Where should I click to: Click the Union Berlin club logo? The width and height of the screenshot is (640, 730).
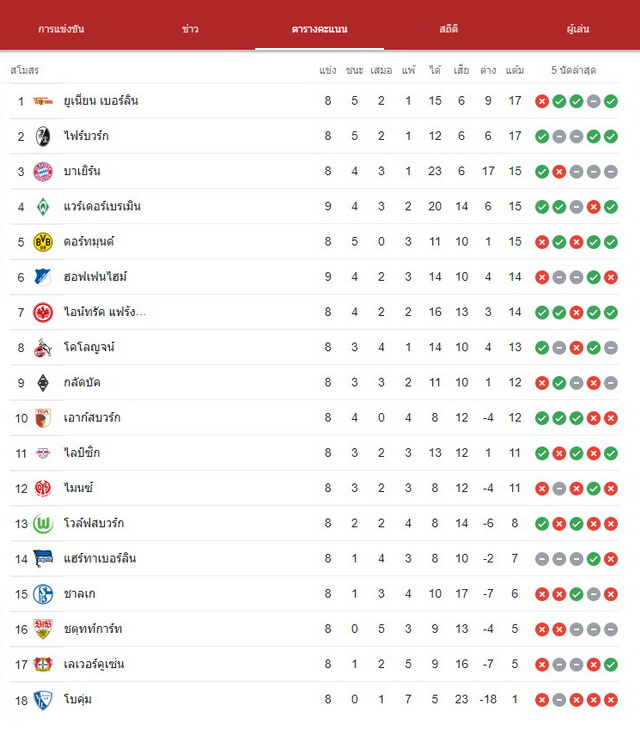click(43, 101)
